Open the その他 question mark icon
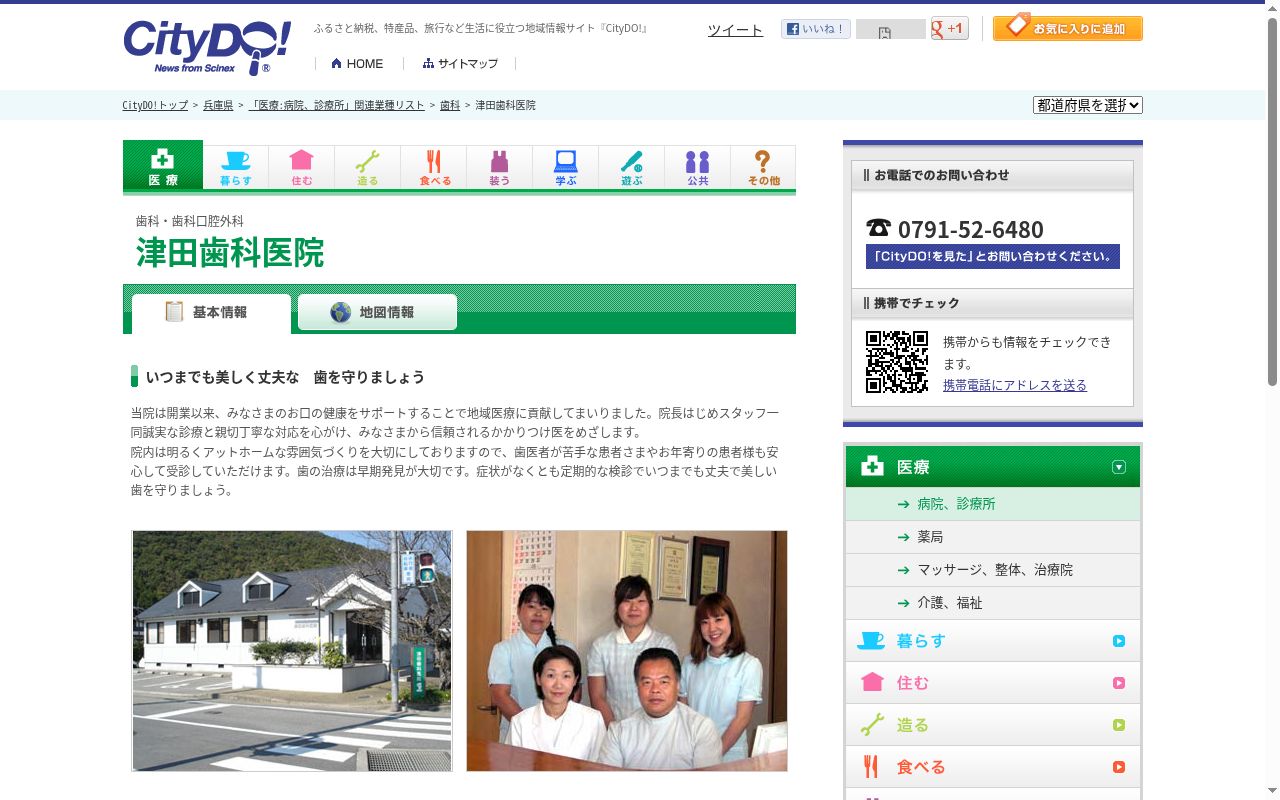 pos(763,167)
